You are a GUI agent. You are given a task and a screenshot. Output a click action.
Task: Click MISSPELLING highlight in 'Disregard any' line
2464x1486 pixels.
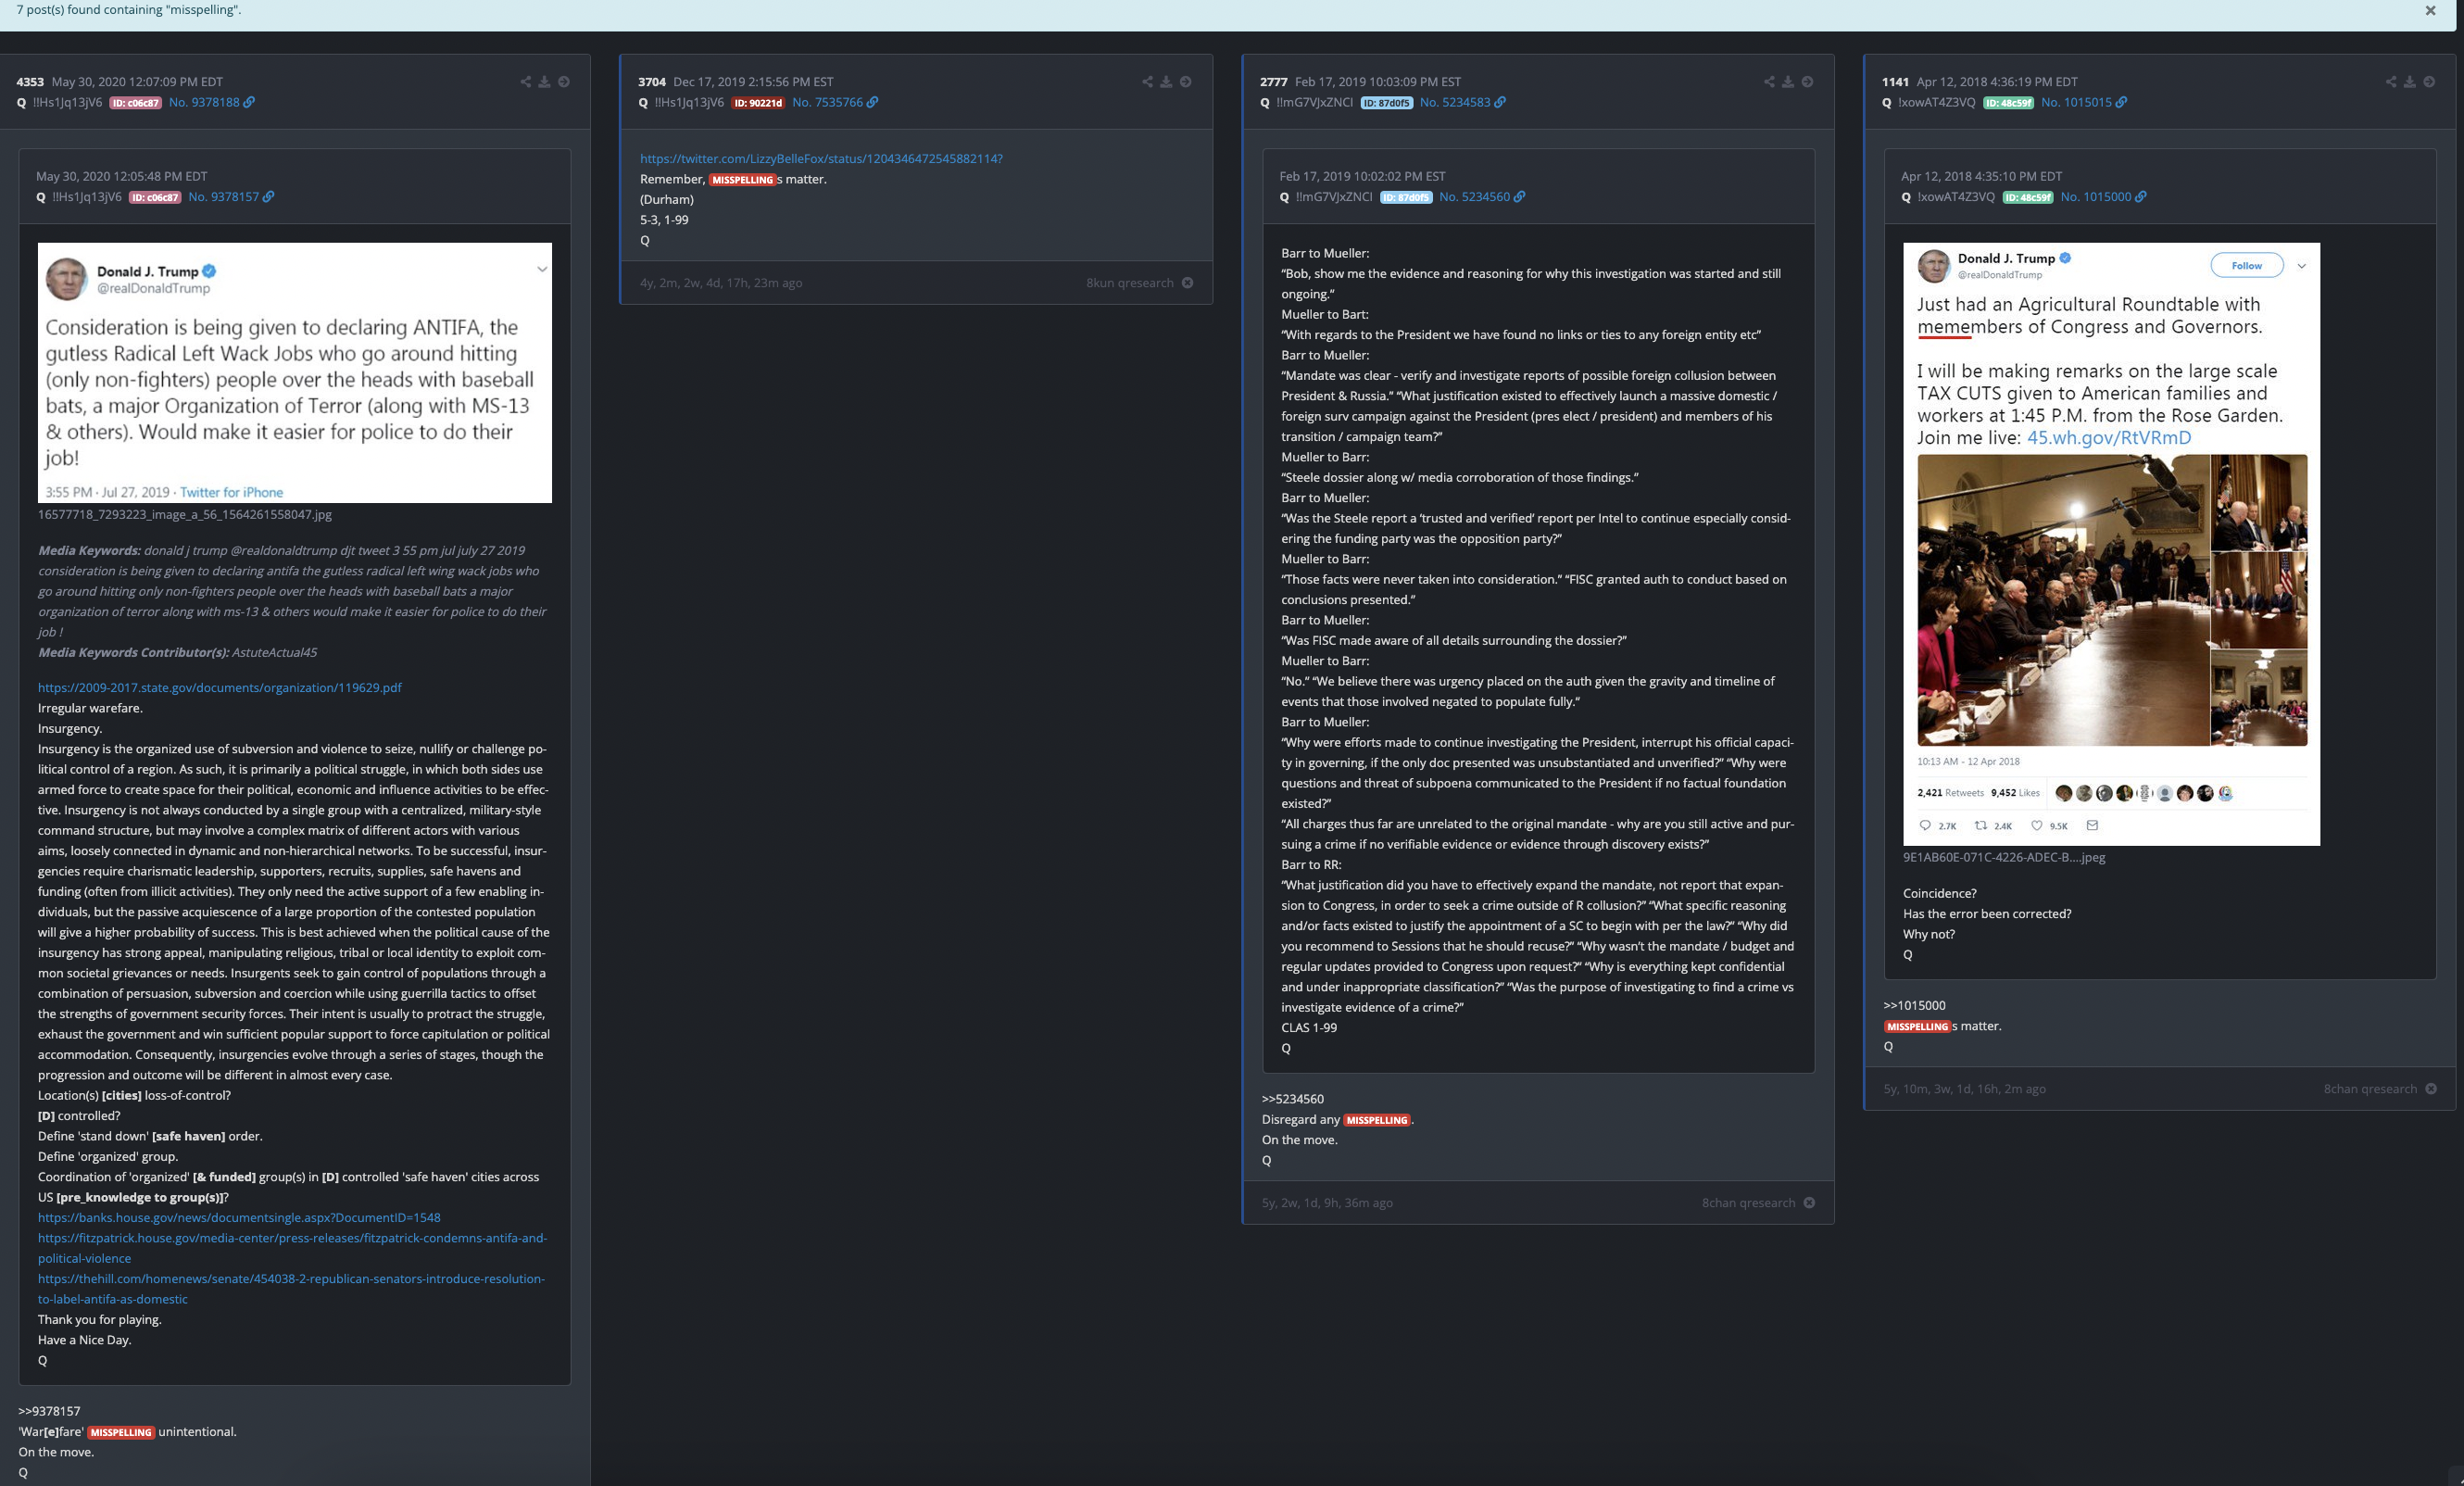[x=1377, y=1120]
